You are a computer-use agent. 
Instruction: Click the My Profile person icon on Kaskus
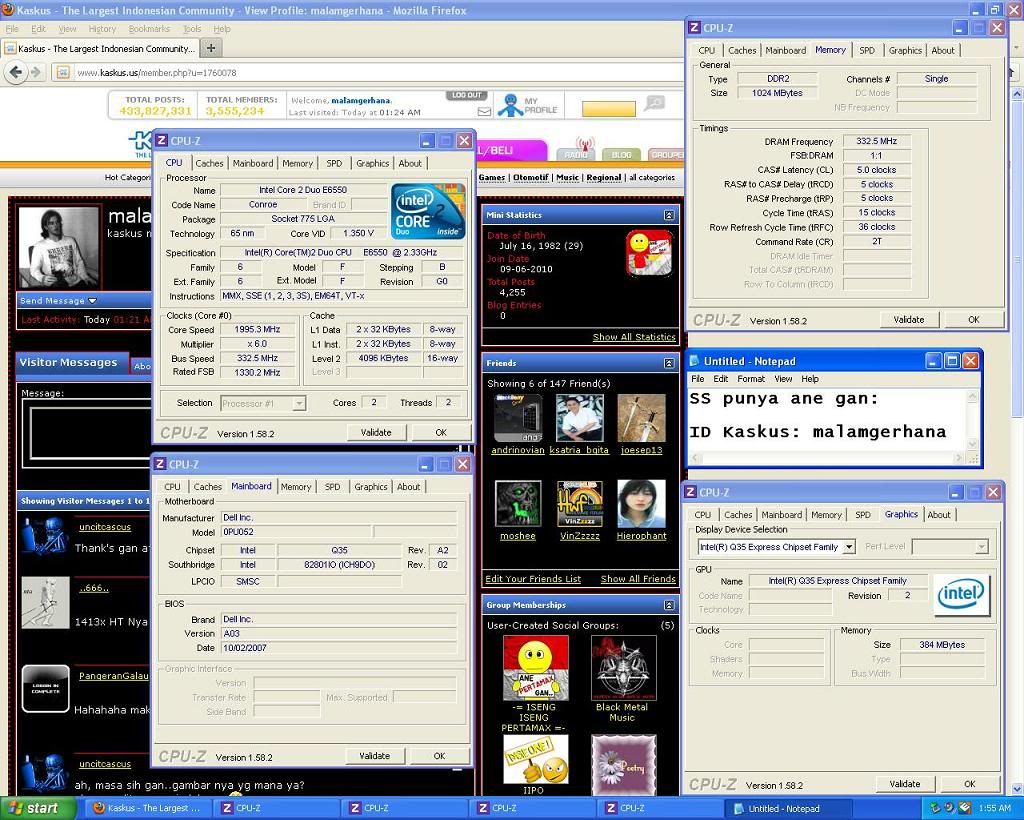click(509, 105)
